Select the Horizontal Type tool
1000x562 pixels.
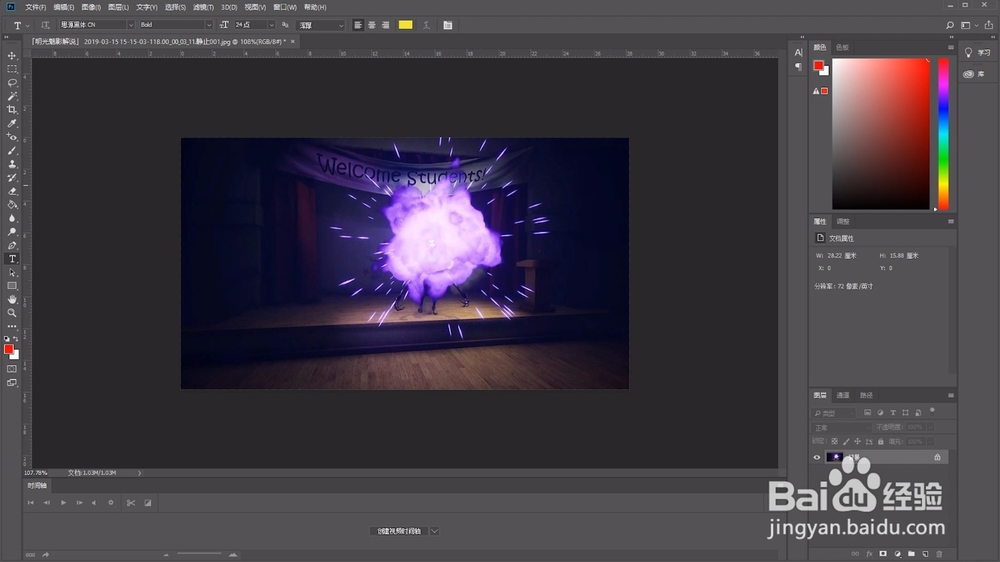tap(12, 259)
